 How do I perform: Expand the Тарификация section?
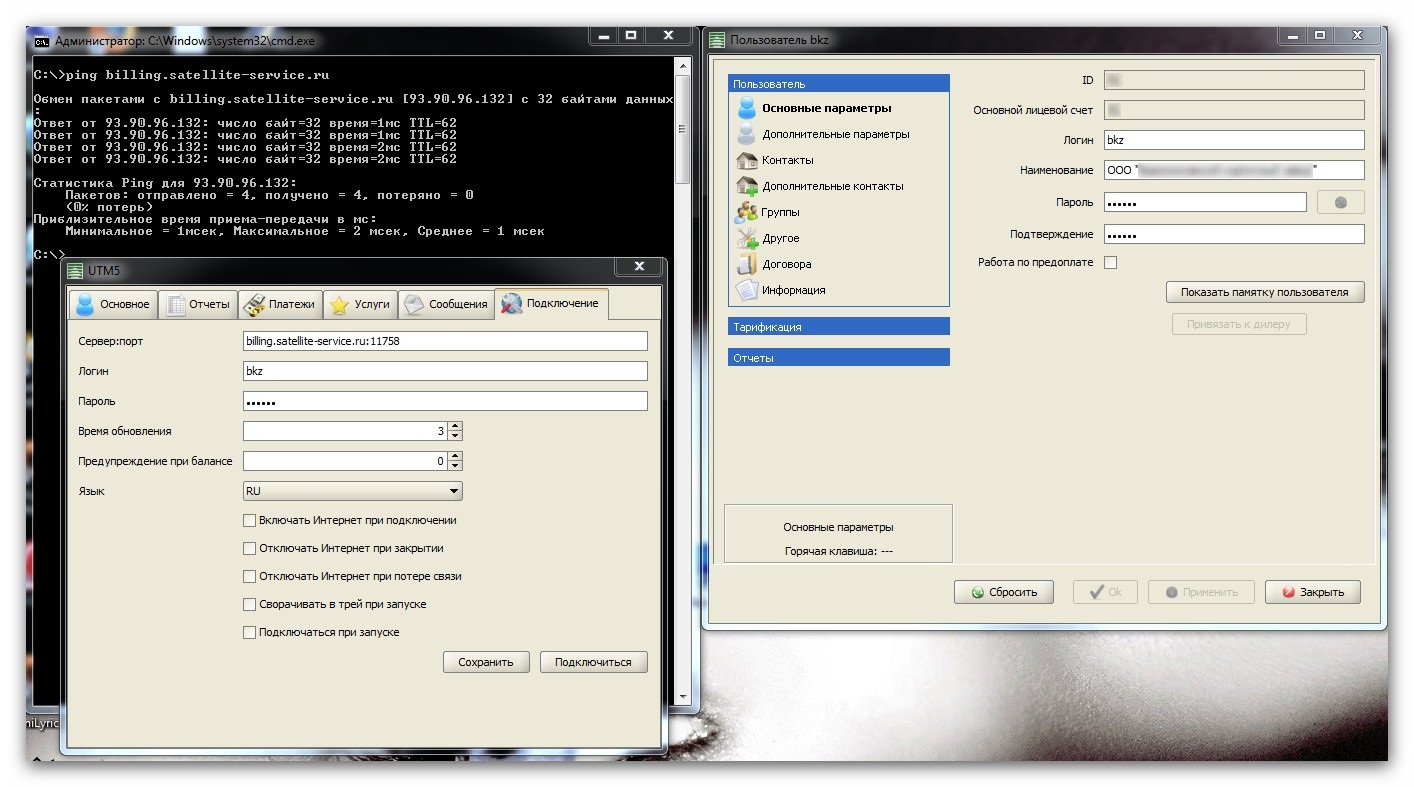click(x=839, y=327)
